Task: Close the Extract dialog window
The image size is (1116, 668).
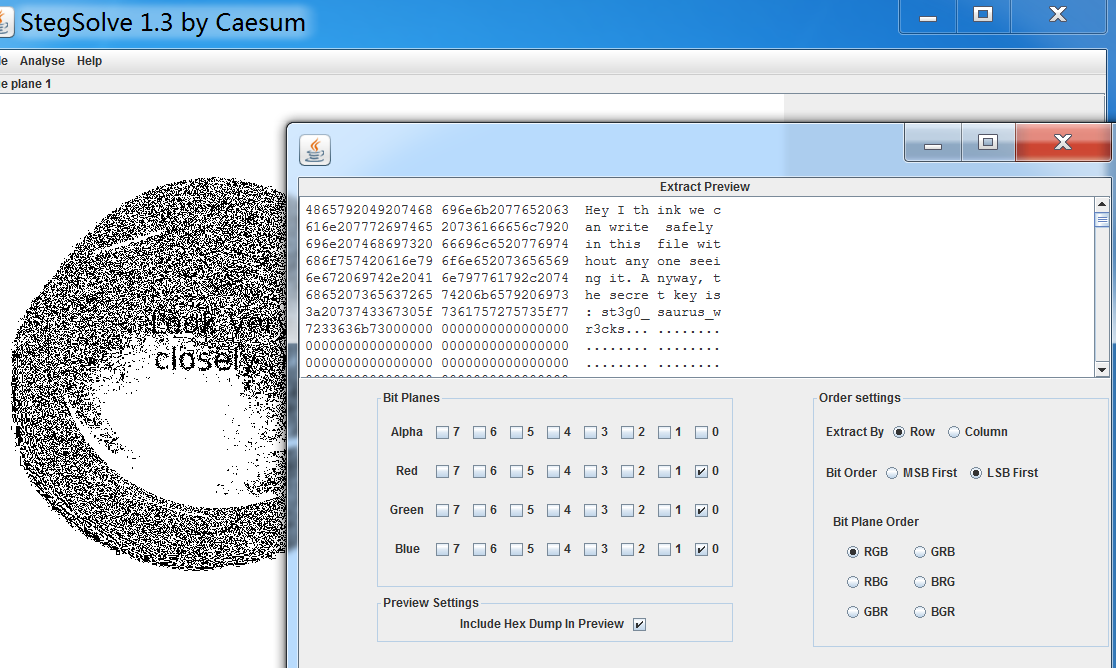Action: 1063,143
